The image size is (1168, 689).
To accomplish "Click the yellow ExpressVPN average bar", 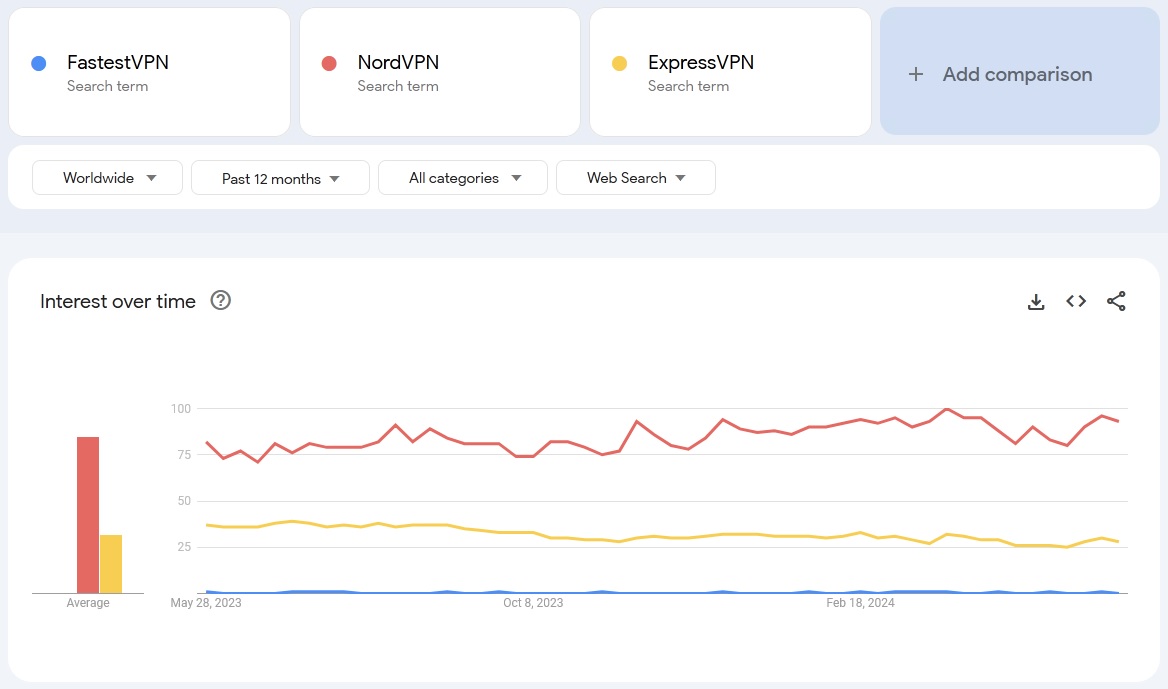I will 111,564.
